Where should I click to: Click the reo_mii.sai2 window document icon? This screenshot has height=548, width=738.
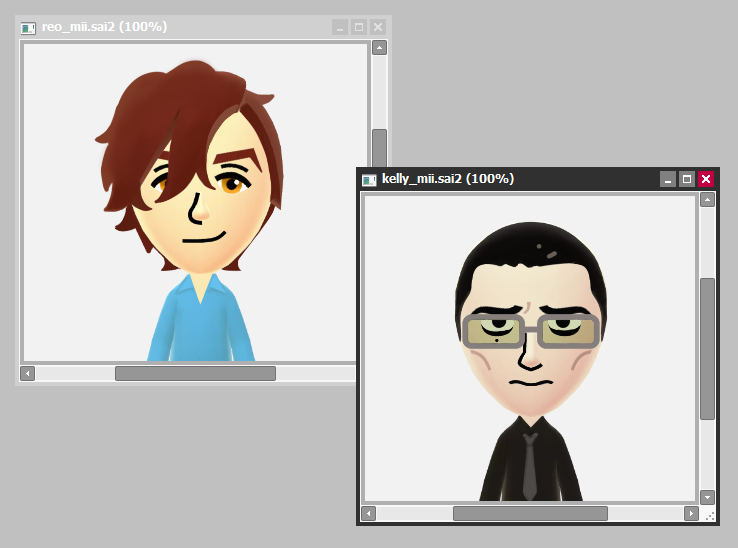[28, 28]
